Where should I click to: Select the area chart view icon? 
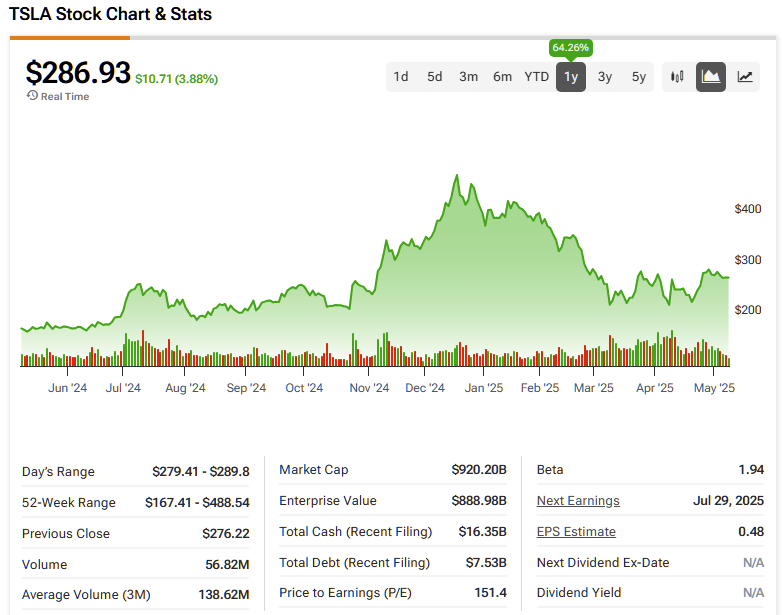pos(711,77)
